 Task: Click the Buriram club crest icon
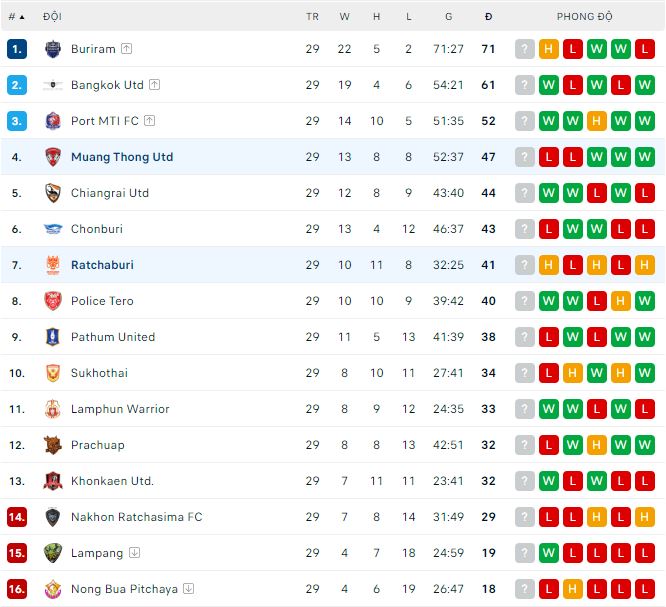53,49
